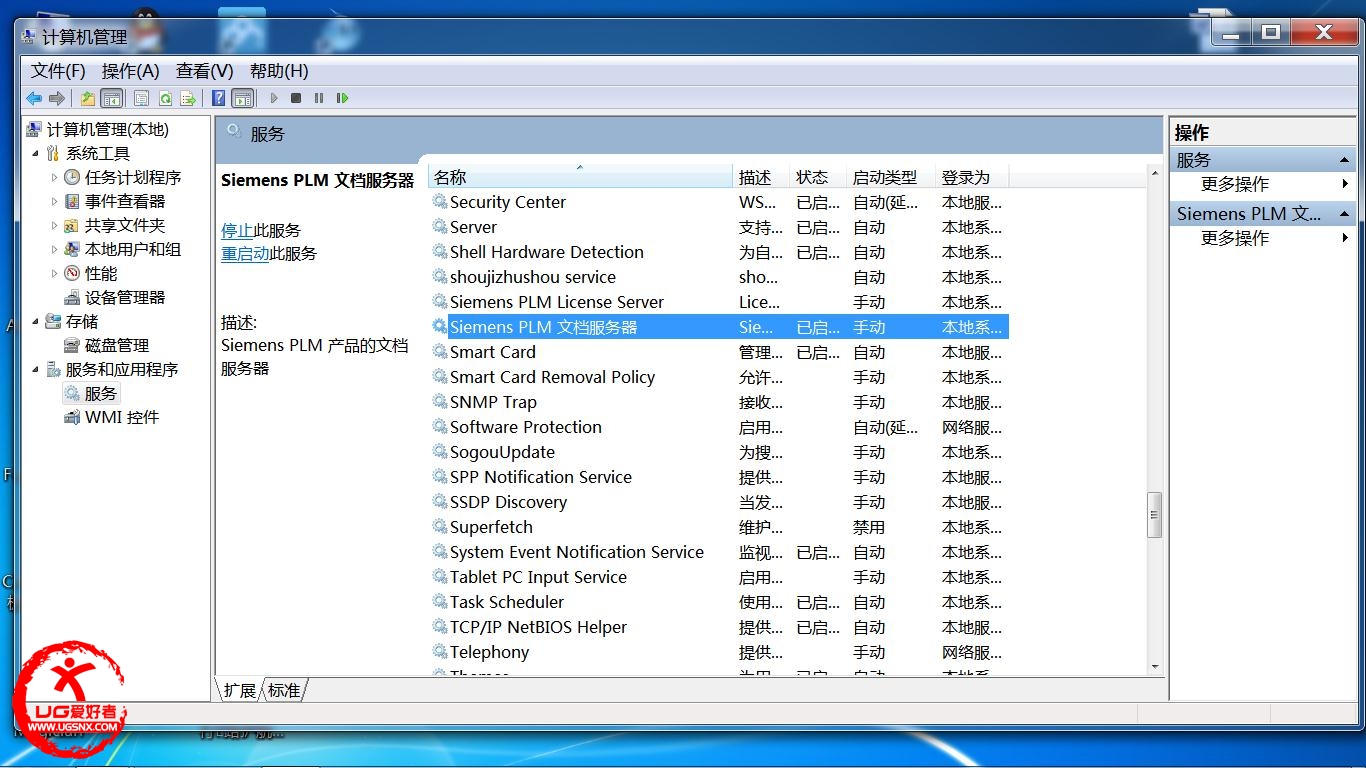Click gear icon of Security Center service

pyautogui.click(x=440, y=201)
